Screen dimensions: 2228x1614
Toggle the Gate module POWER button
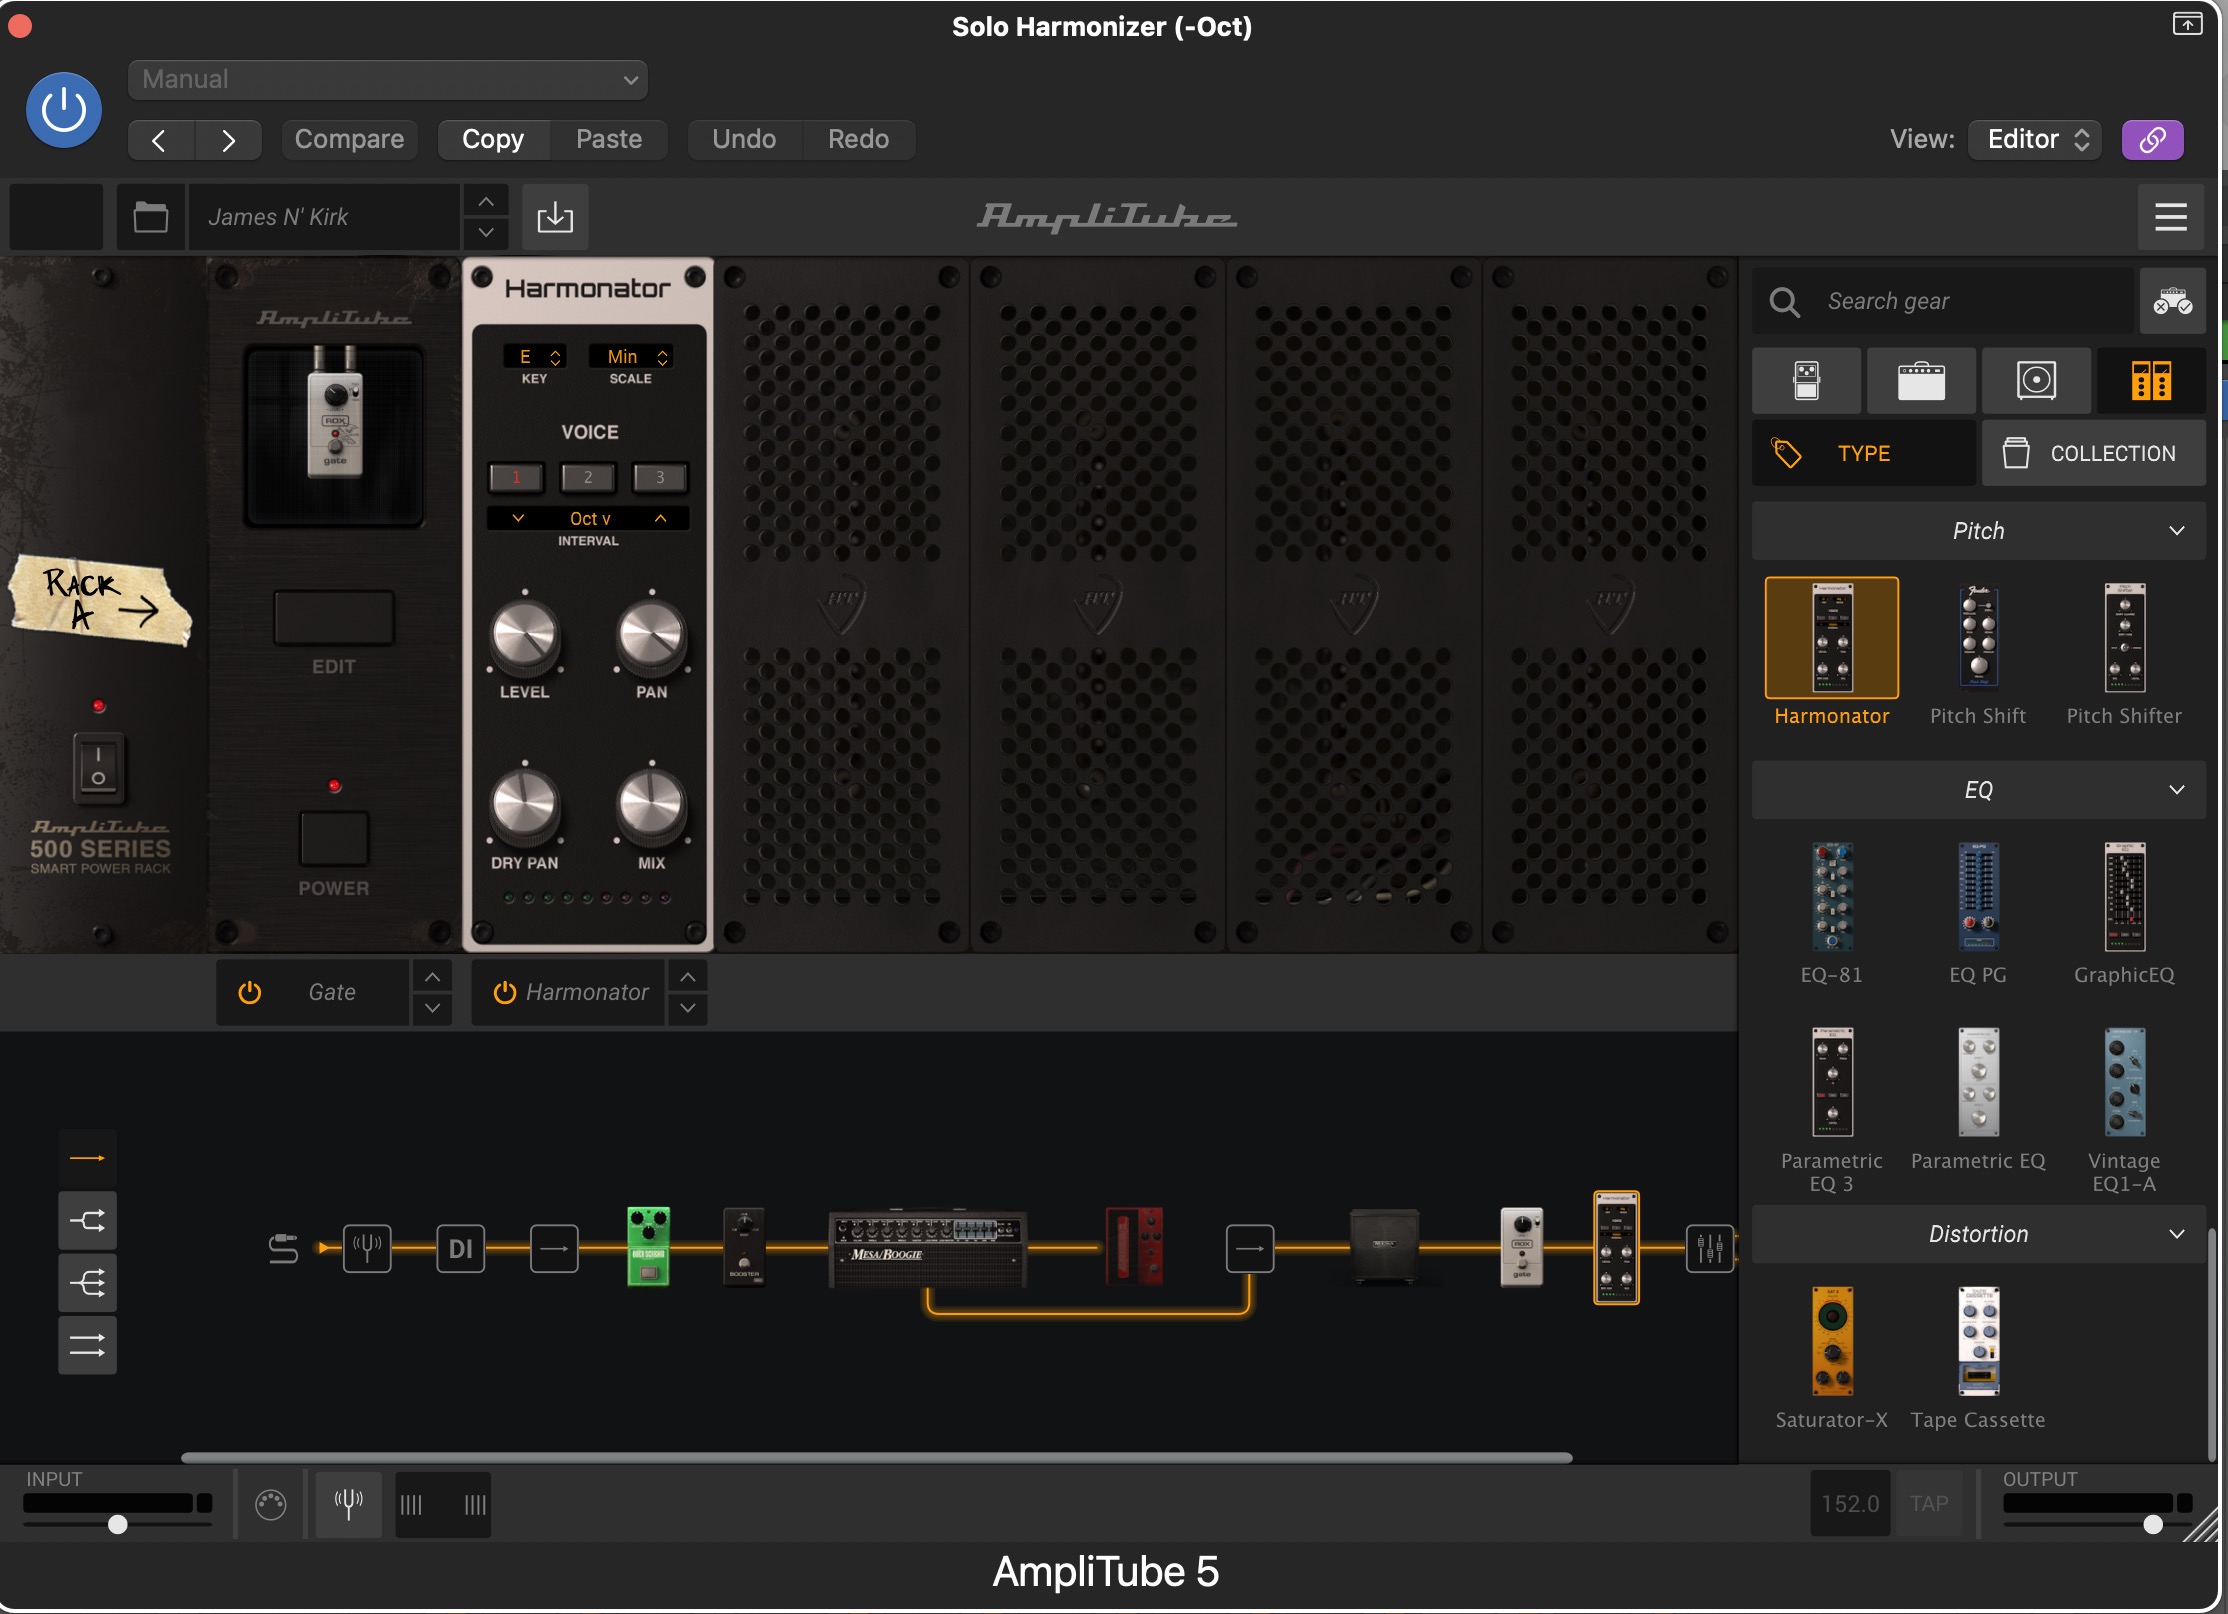[x=334, y=837]
